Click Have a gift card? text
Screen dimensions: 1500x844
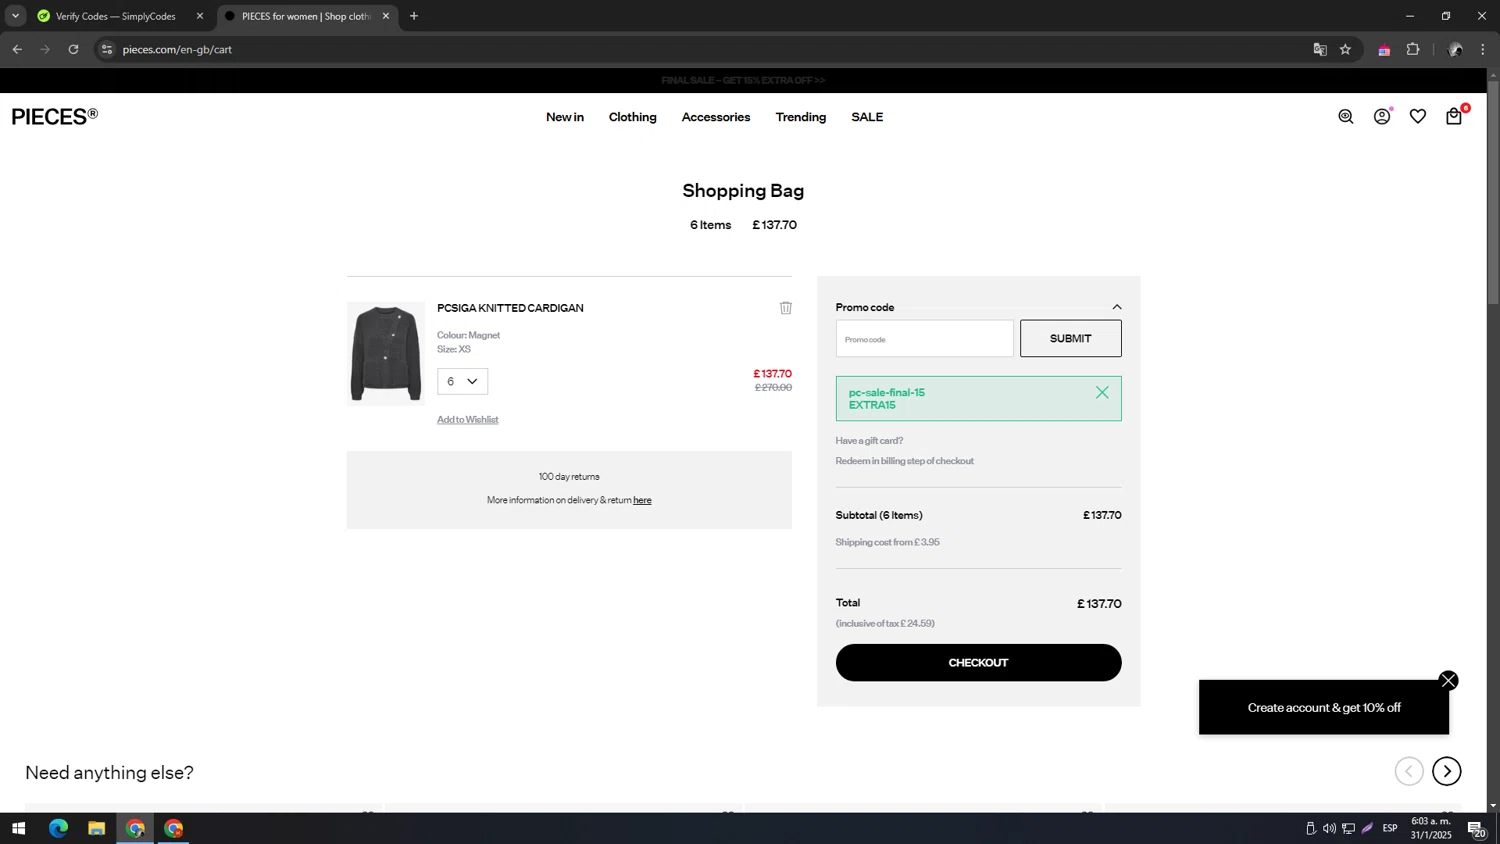coord(869,441)
